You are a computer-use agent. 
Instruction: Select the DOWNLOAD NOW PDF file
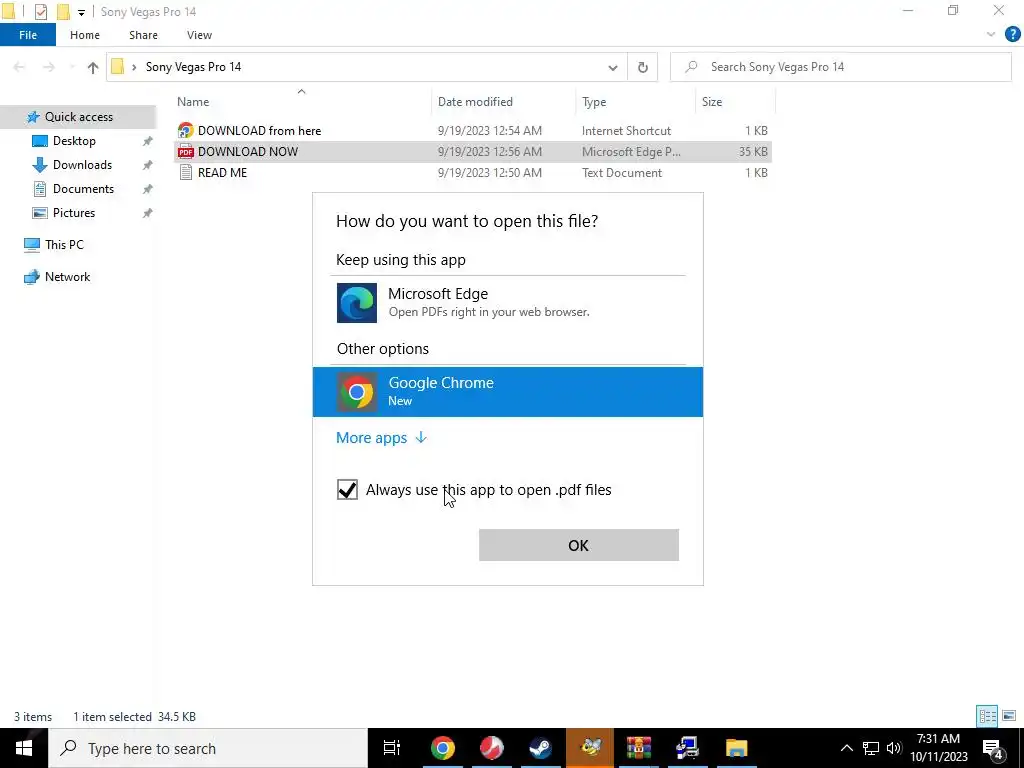pyautogui.click(x=473, y=152)
